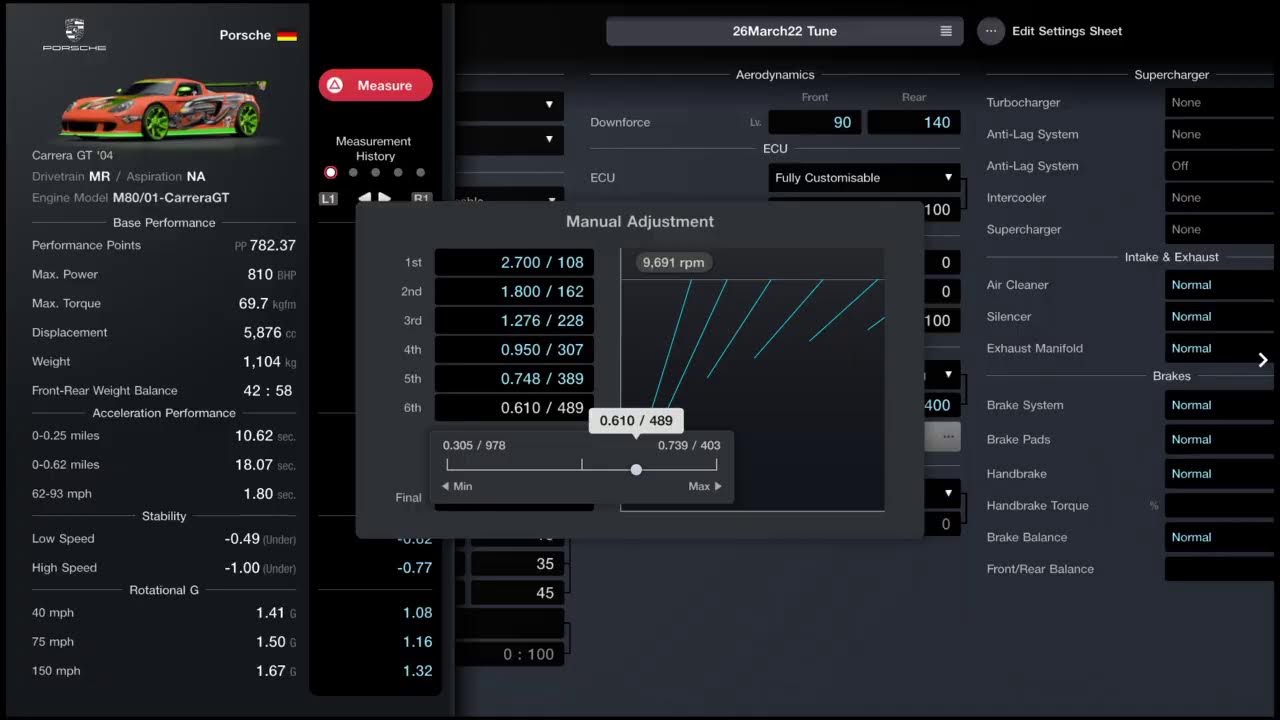Click the 0.610 / 489 slider tooltip
Screen dimensions: 1280x720
pos(636,420)
